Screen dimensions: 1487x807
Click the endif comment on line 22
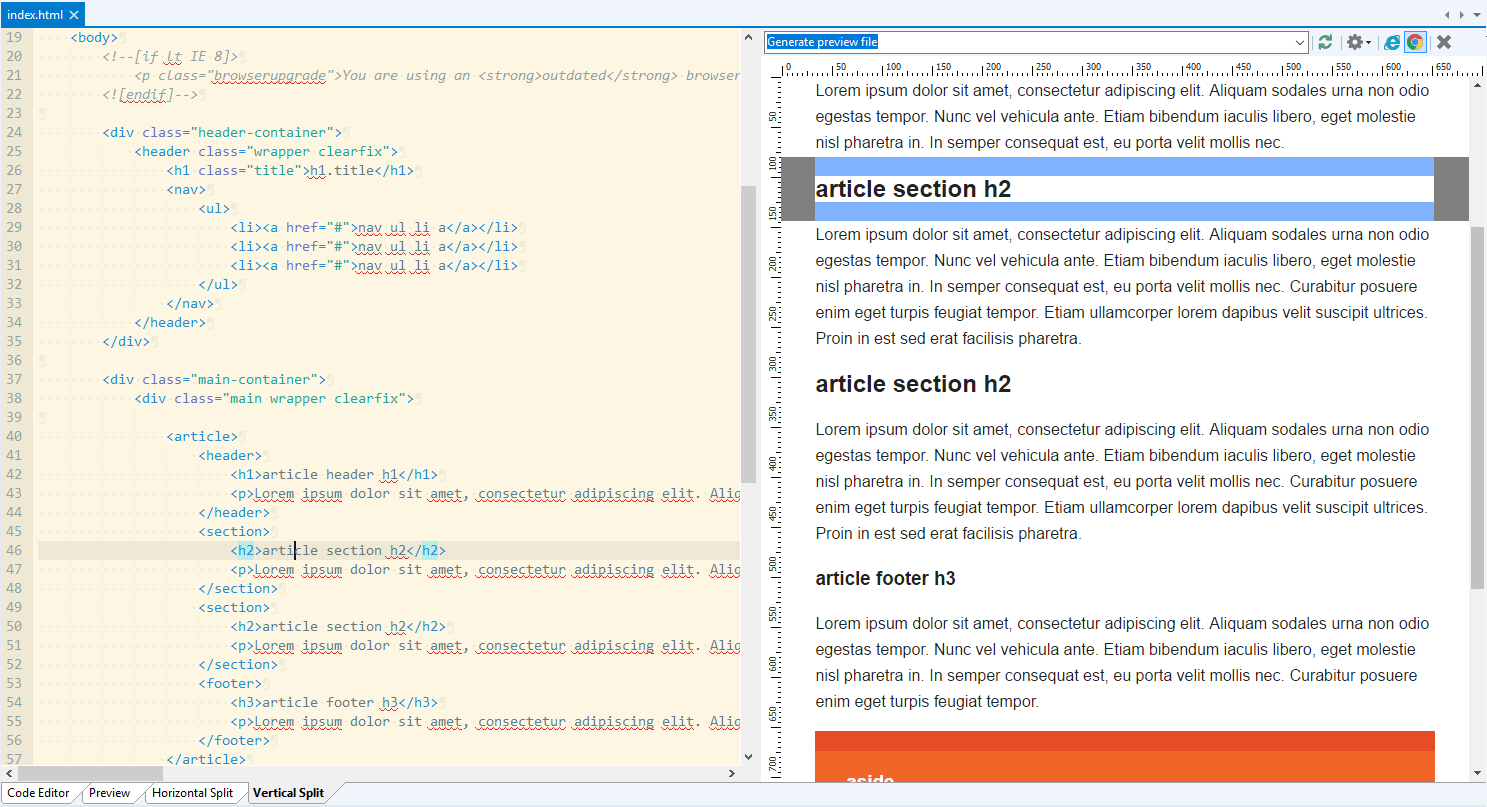coord(150,94)
